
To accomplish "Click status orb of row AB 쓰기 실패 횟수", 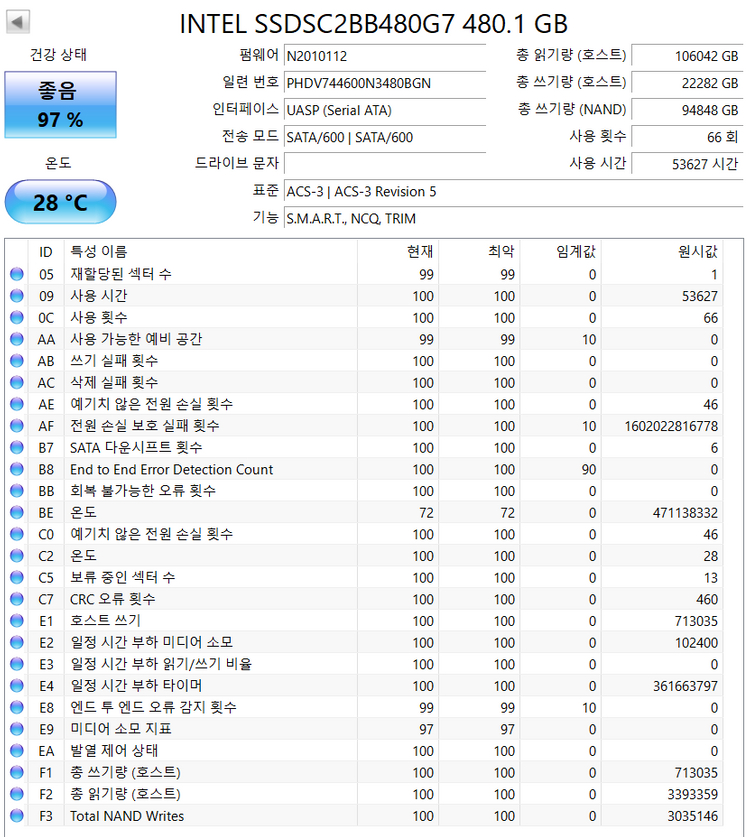I will (17, 360).
